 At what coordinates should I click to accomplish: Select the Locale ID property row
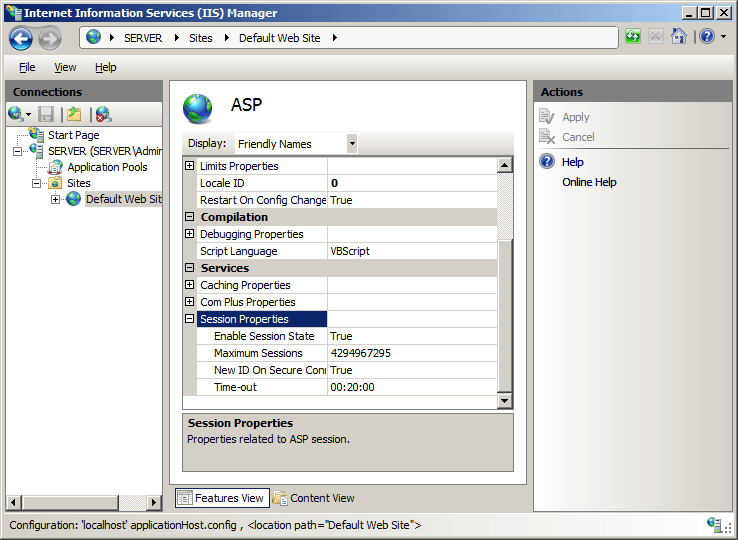pos(347,183)
